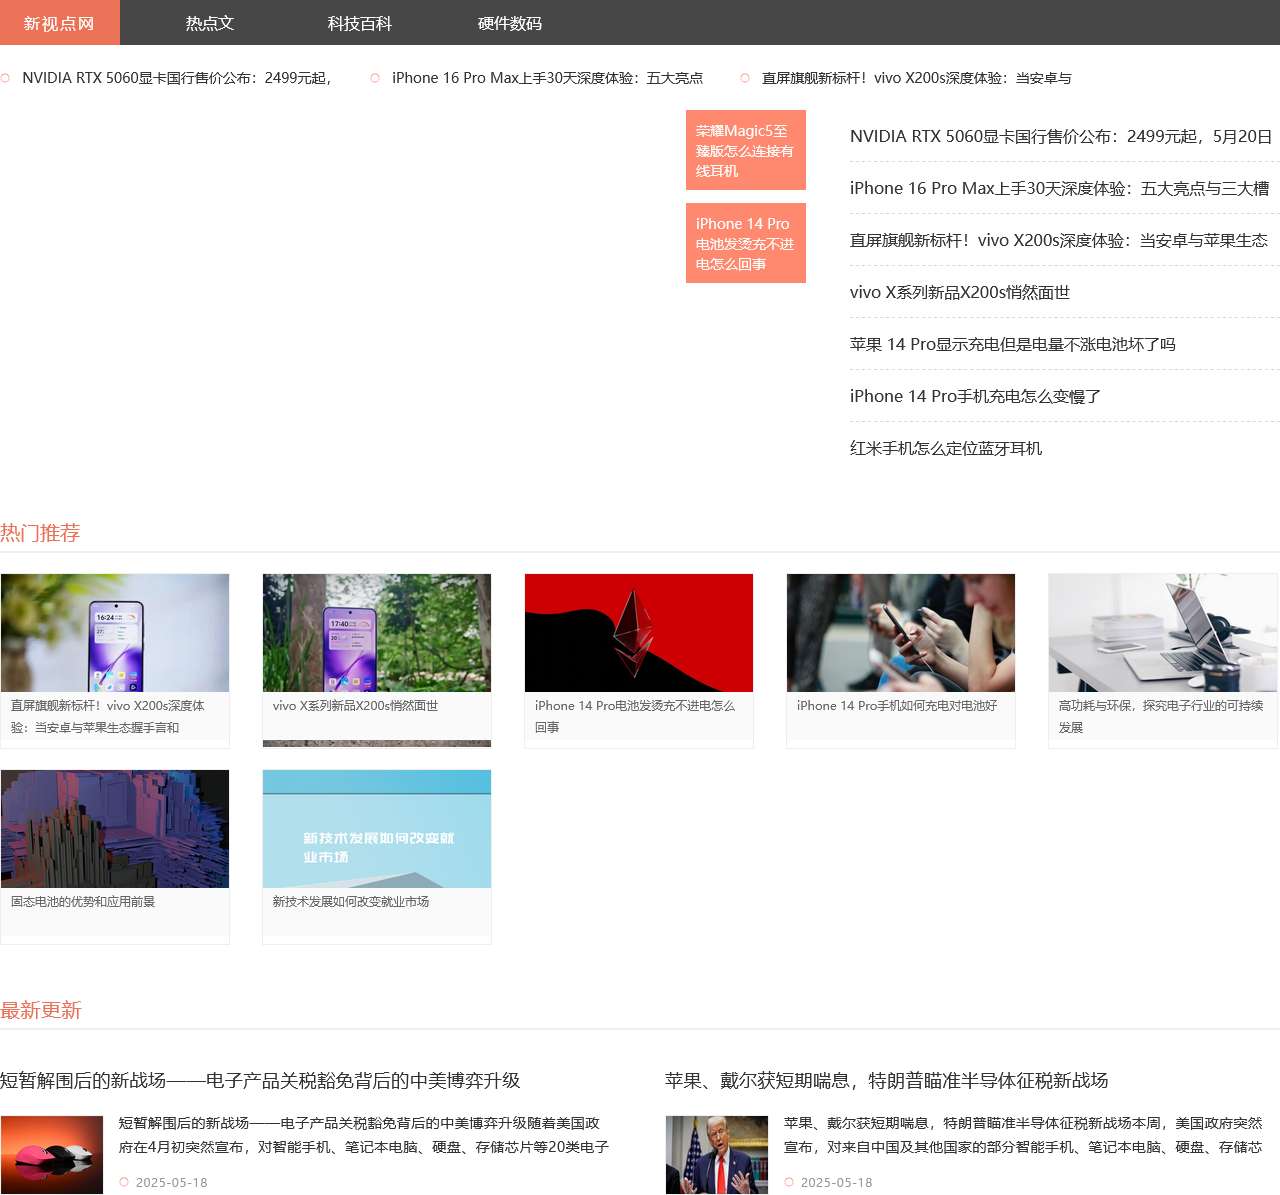Click circle bullet before 直屏旗舰 ticker headline
Screen dimensions: 1280x1195
(x=745, y=78)
